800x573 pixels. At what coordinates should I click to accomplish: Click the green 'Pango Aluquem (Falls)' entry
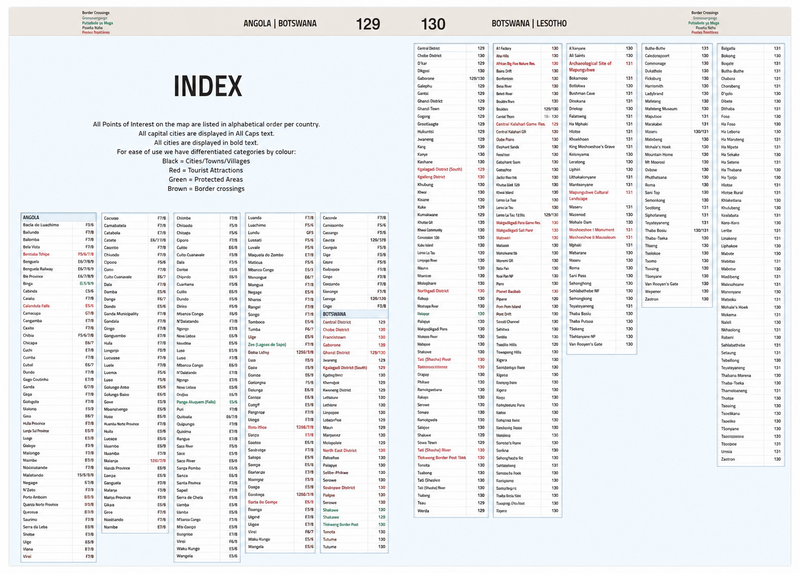pyautogui.click(x=196, y=402)
